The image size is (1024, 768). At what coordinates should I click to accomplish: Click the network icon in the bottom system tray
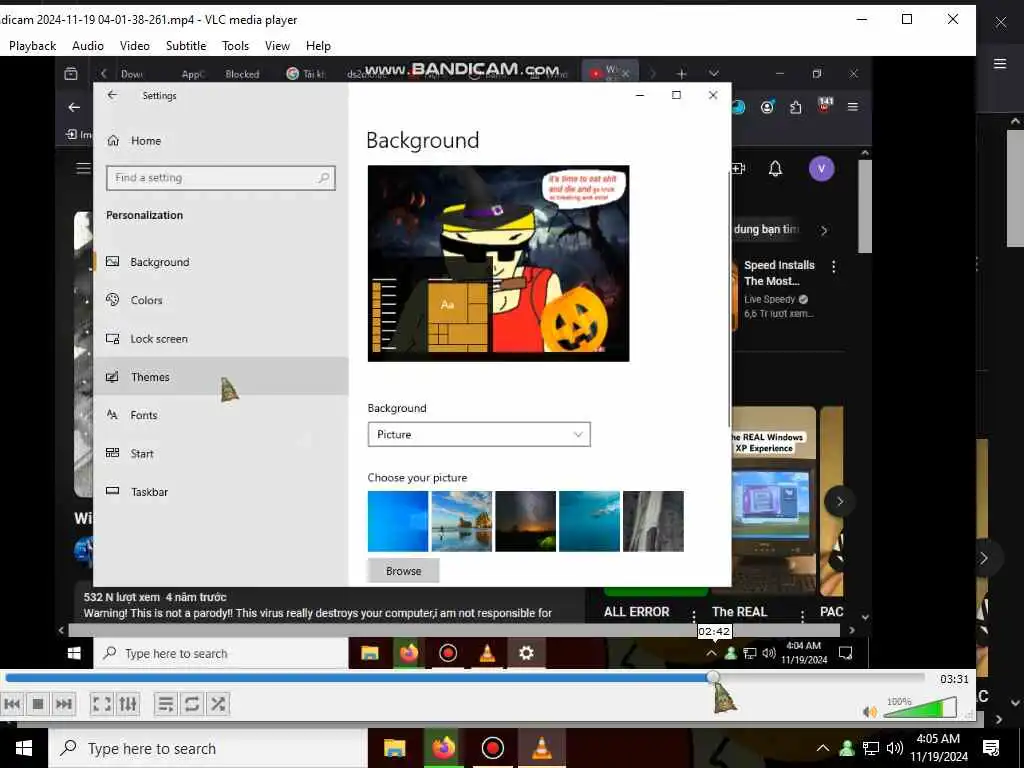point(871,748)
